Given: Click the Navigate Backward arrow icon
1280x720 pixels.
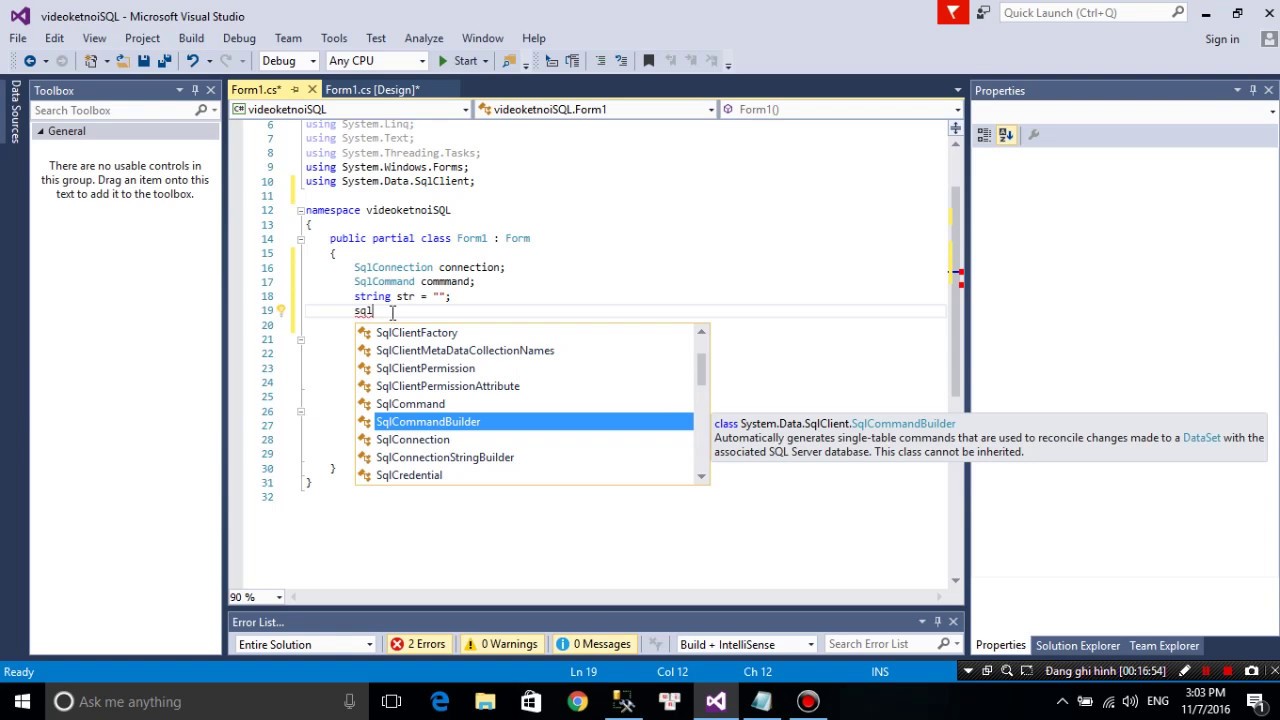Looking at the screenshot, I should click(x=30, y=61).
